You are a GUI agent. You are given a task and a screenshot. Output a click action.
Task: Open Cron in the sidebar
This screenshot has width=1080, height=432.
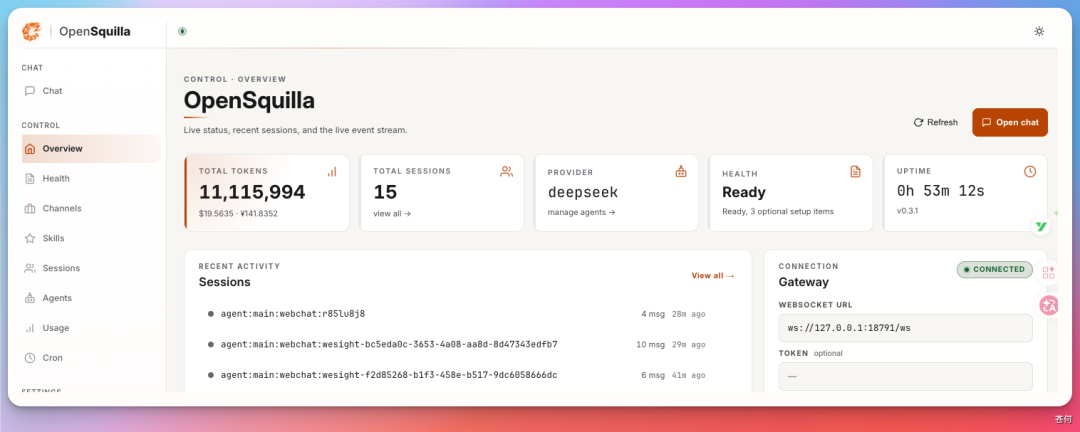[91, 358]
